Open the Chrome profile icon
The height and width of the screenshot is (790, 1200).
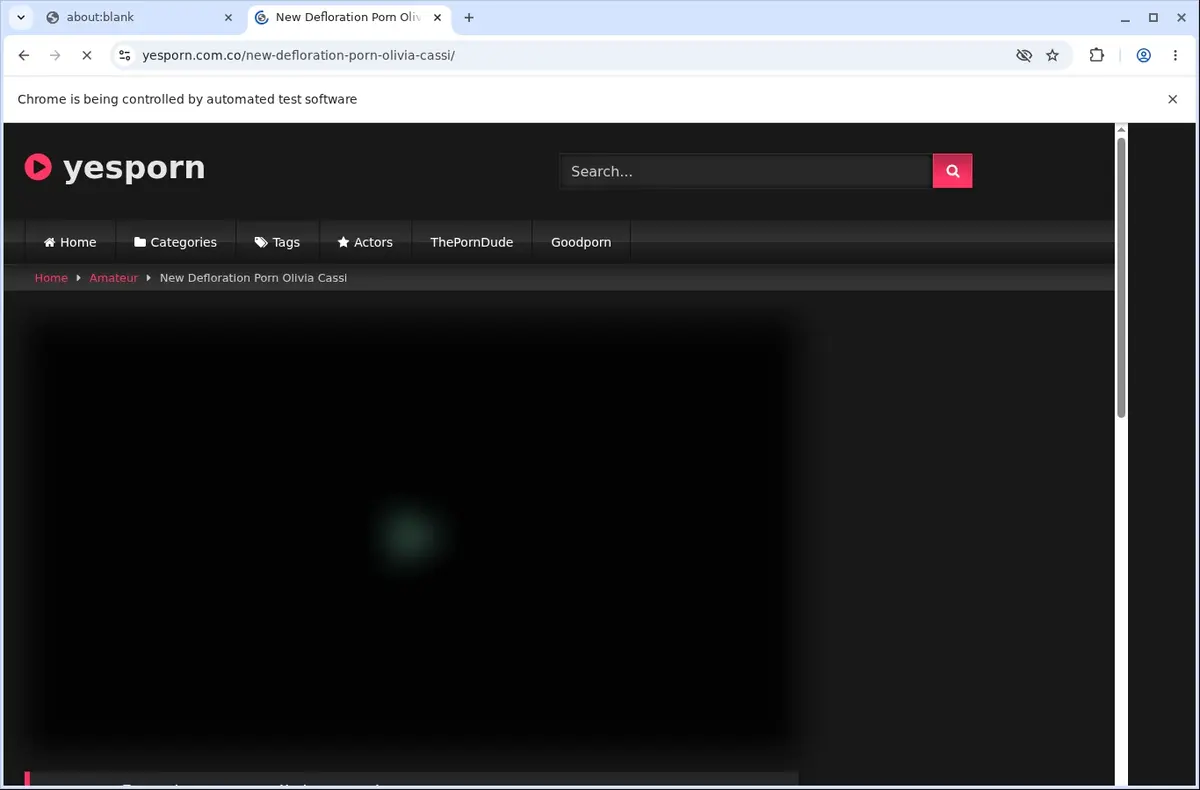click(x=1143, y=56)
